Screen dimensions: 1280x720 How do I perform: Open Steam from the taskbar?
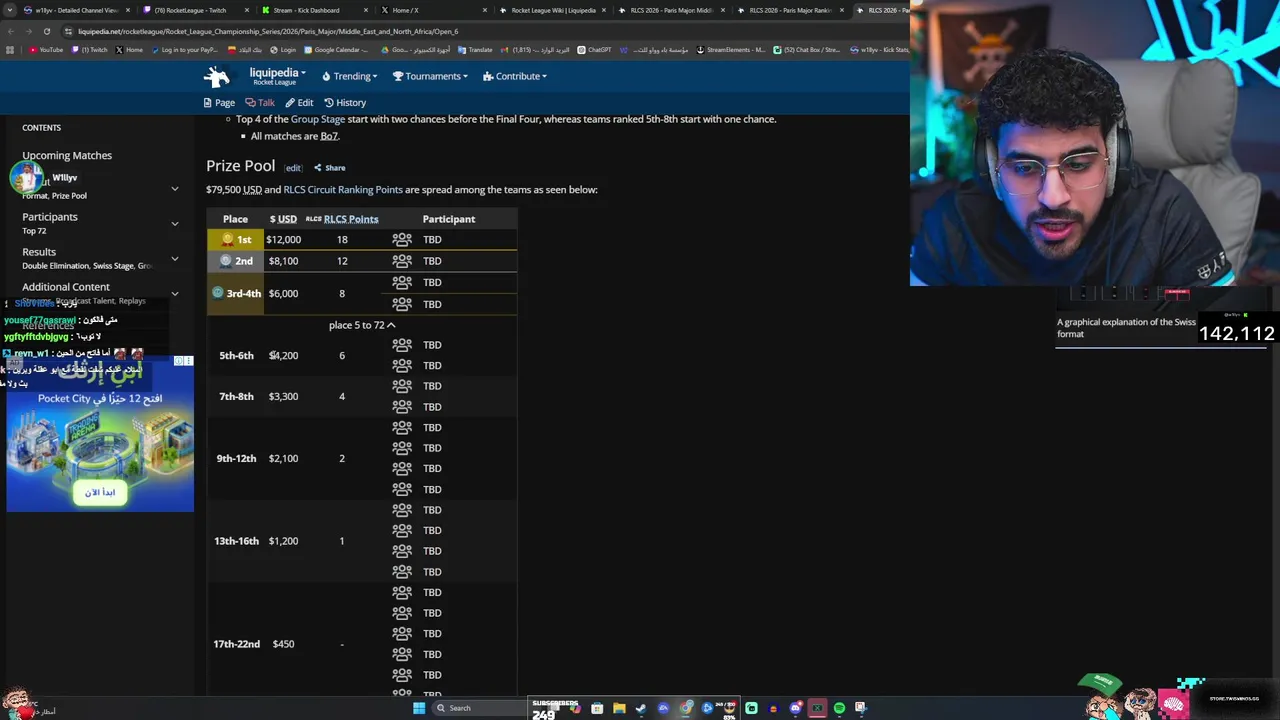coord(641,708)
